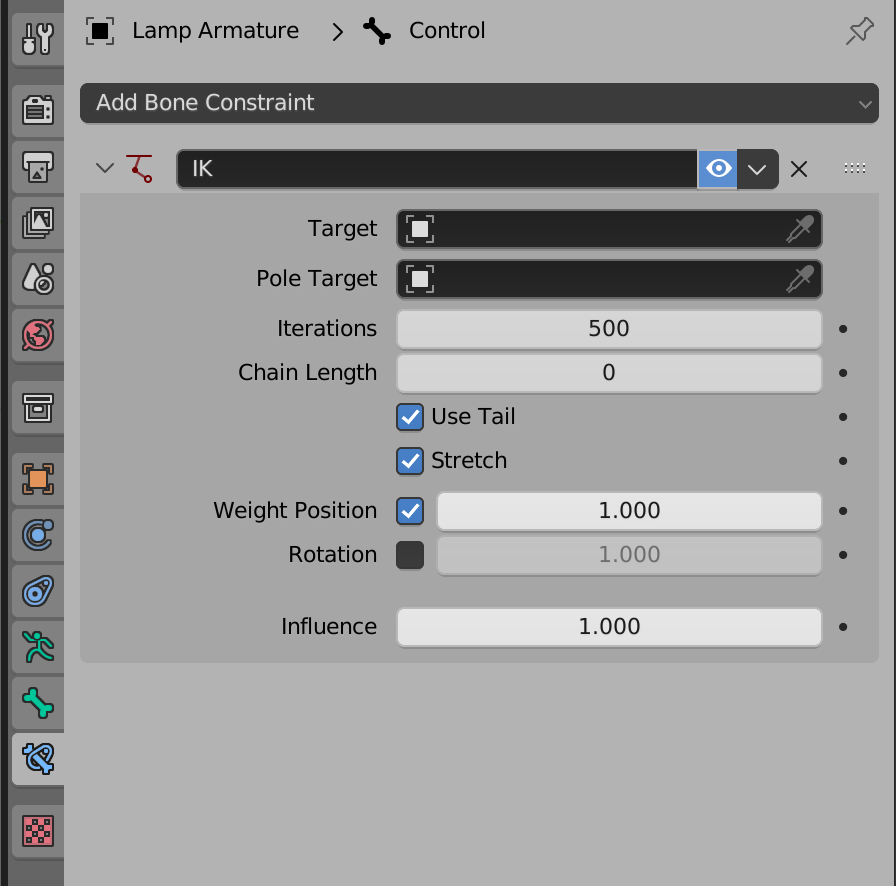This screenshot has width=896, height=886.
Task: Enable the Rotation weight checkbox
Action: pyautogui.click(x=410, y=555)
